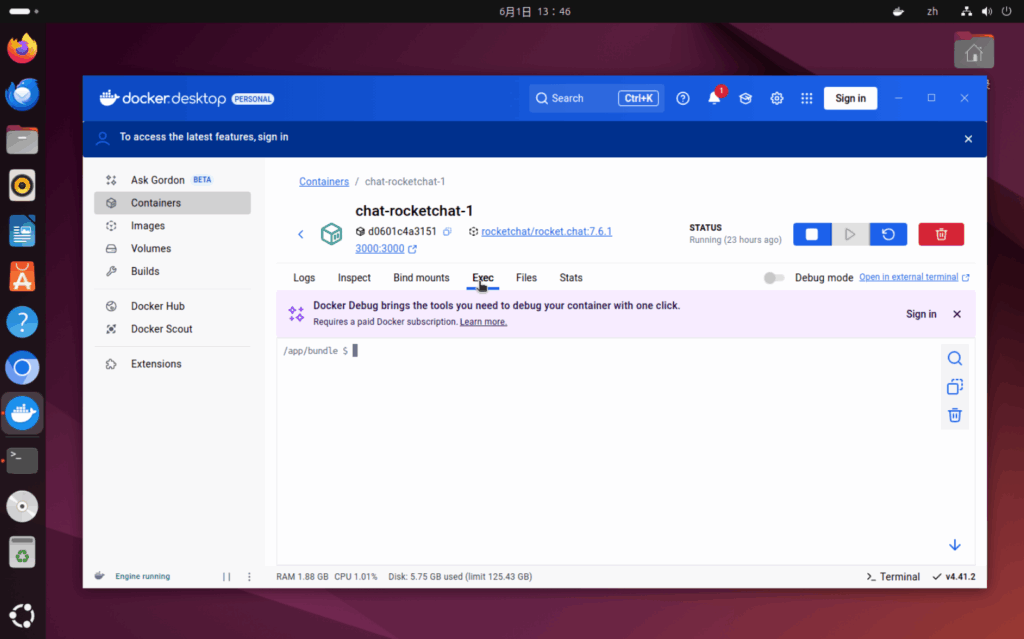Open Docker Desktop settings gear
This screenshot has width=1024, height=639.
click(x=776, y=98)
